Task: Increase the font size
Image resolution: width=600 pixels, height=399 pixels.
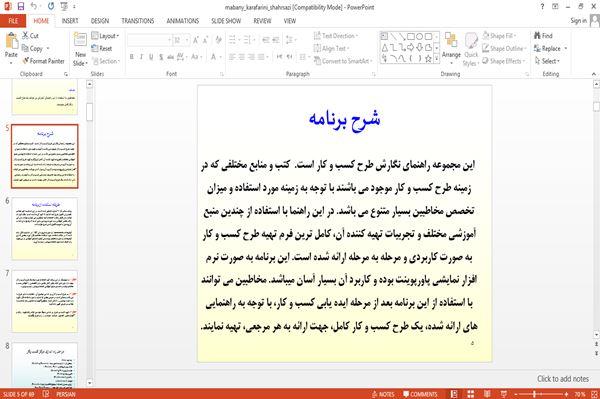Action: click(x=196, y=40)
